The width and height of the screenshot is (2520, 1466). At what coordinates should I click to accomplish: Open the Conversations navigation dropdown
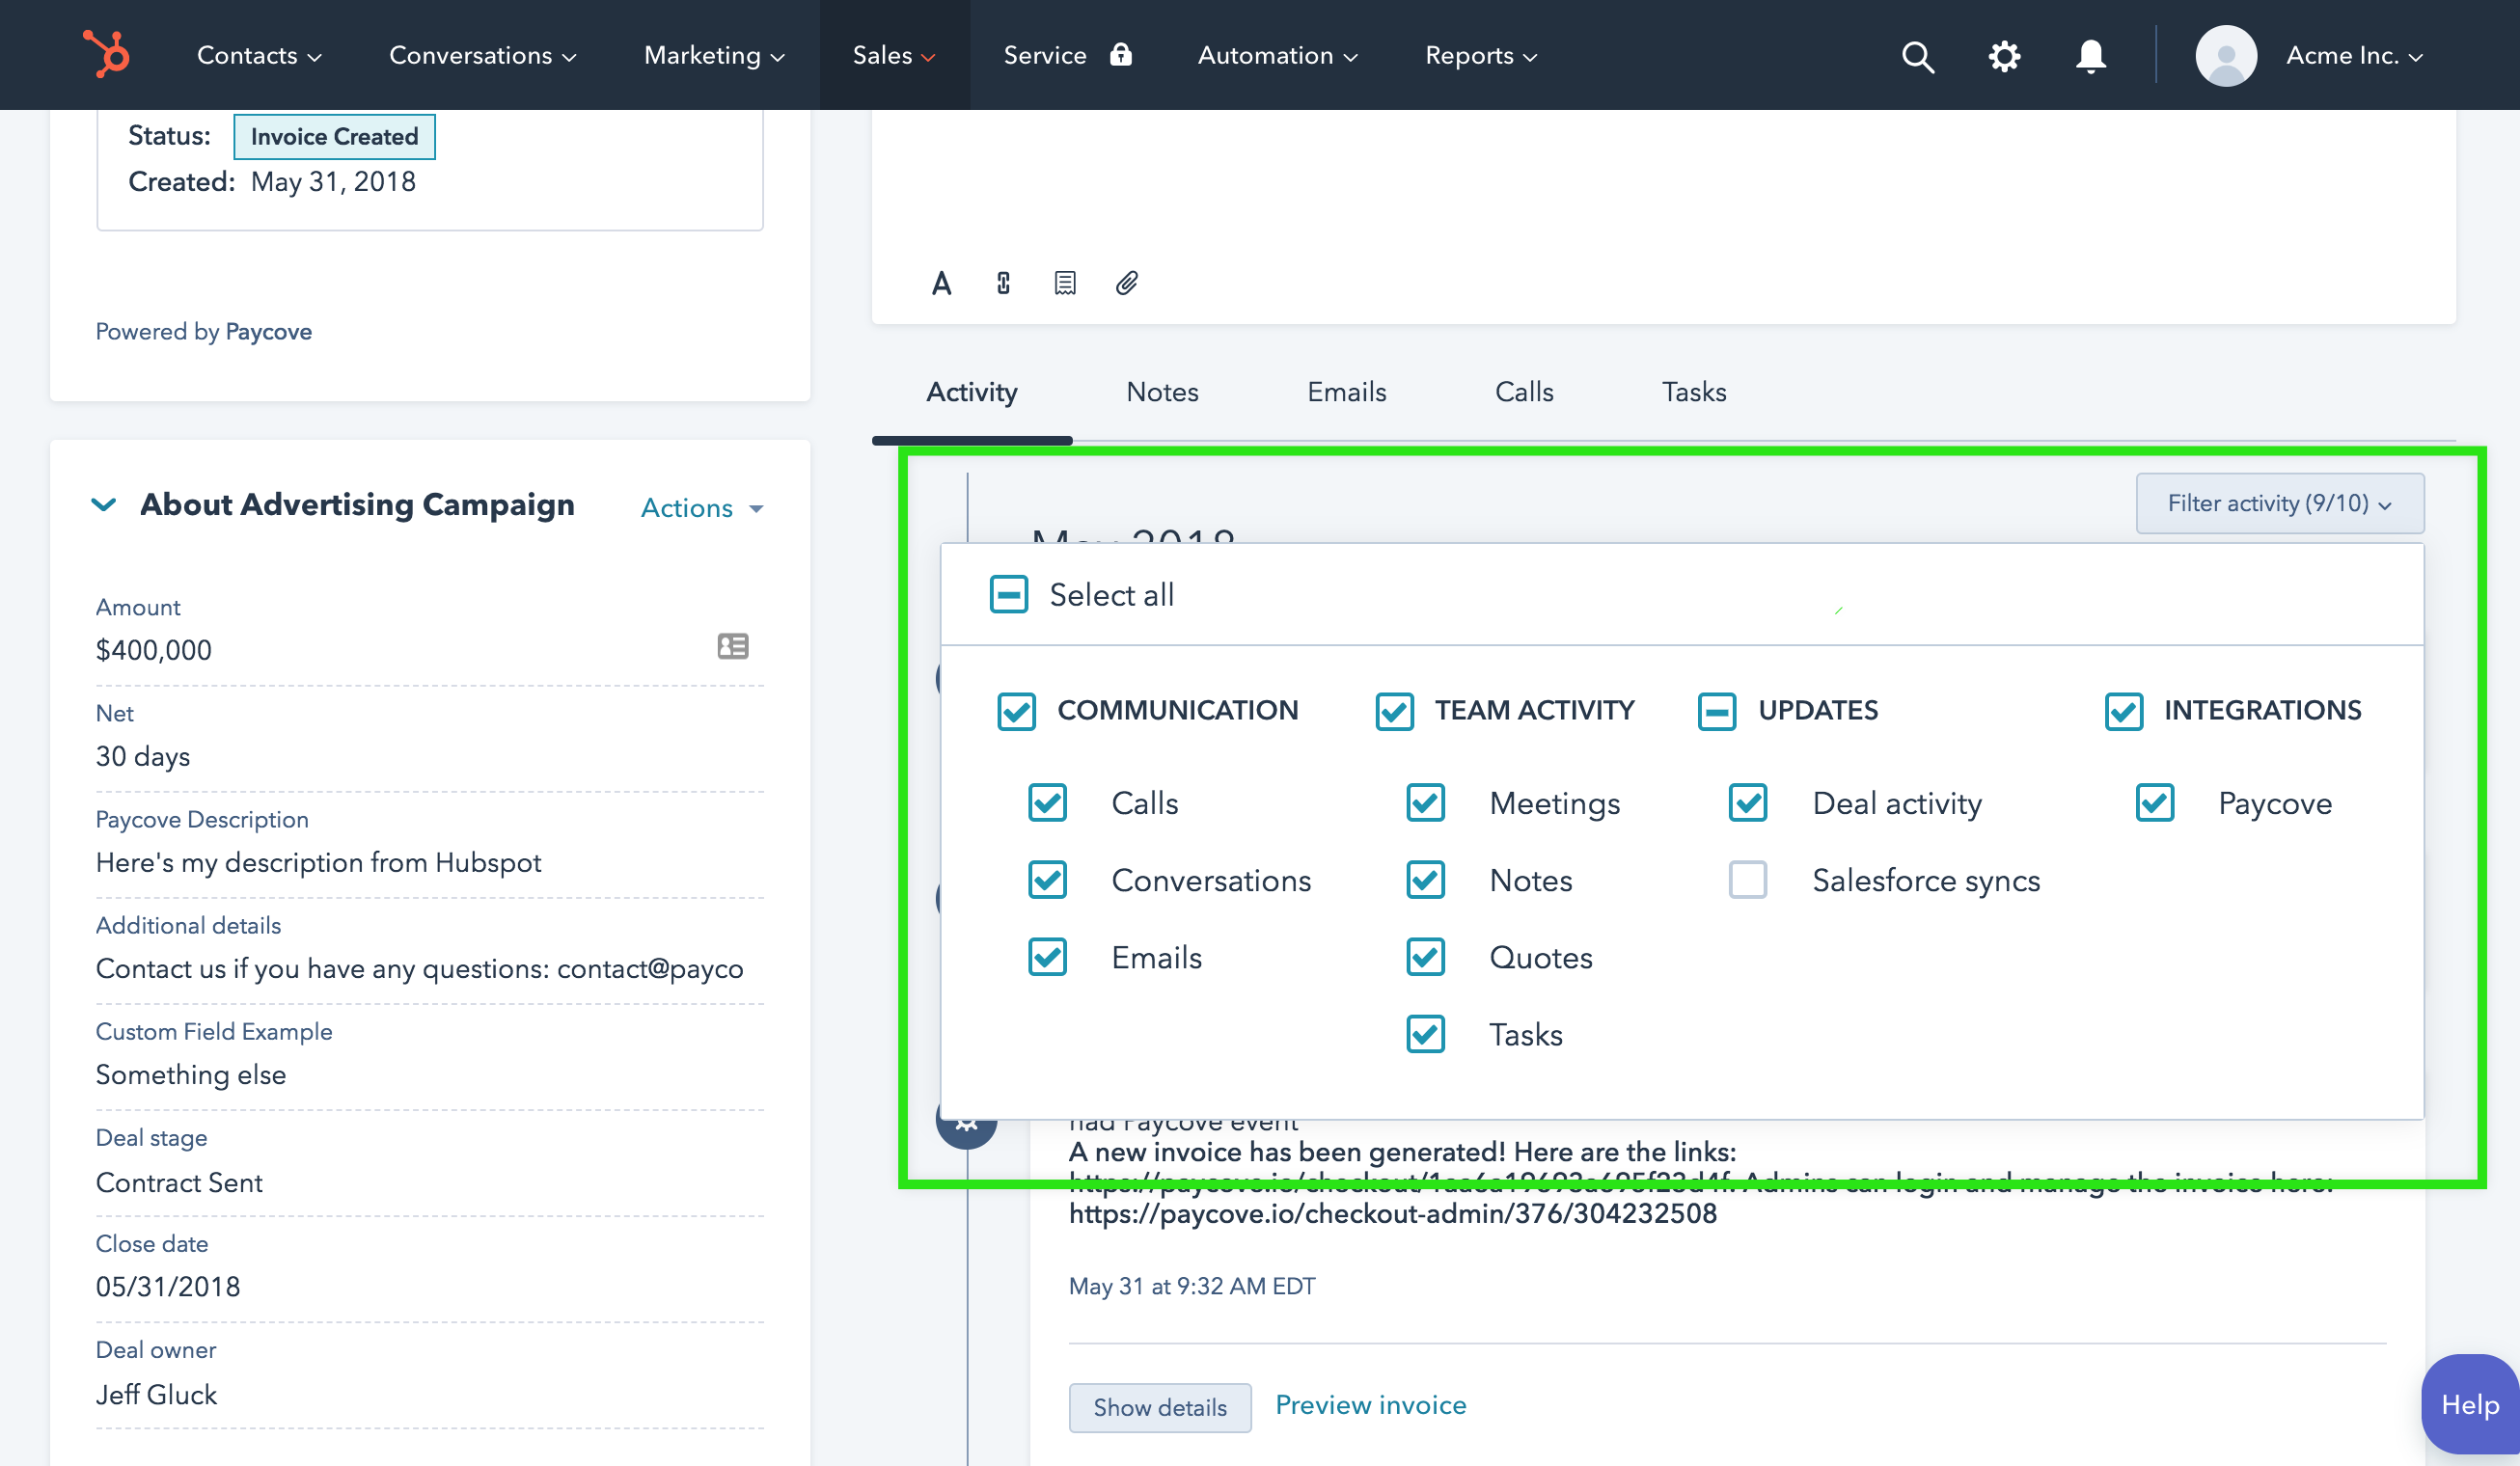(483, 56)
